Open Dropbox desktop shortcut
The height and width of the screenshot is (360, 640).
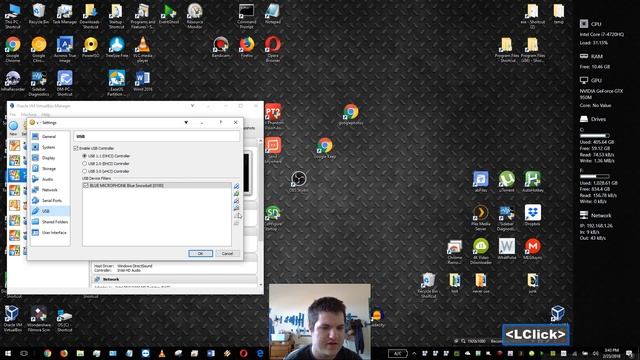click(533, 215)
